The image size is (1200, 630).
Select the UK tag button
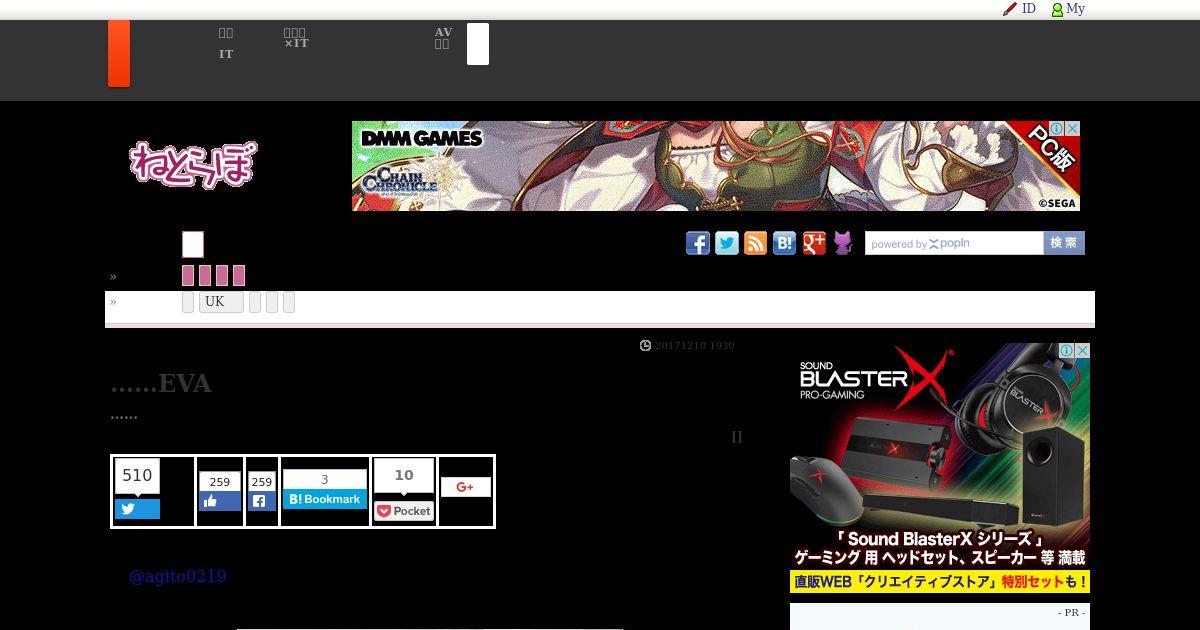pos(221,302)
